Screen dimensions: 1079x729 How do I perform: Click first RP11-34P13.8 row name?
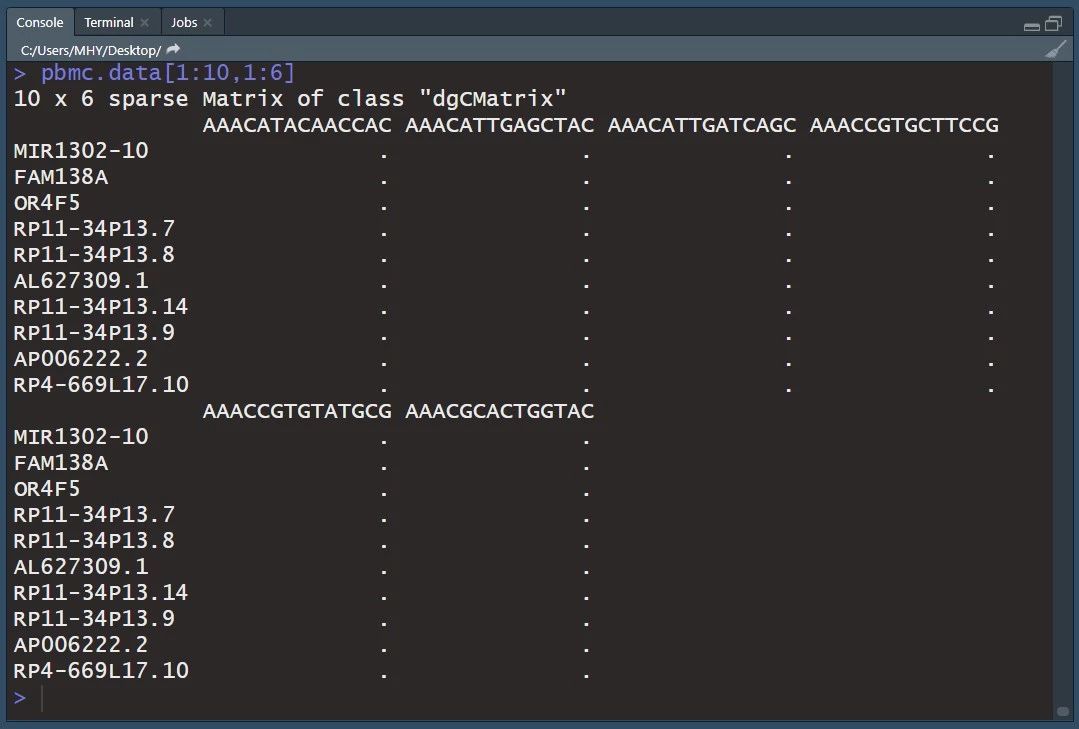pos(94,255)
